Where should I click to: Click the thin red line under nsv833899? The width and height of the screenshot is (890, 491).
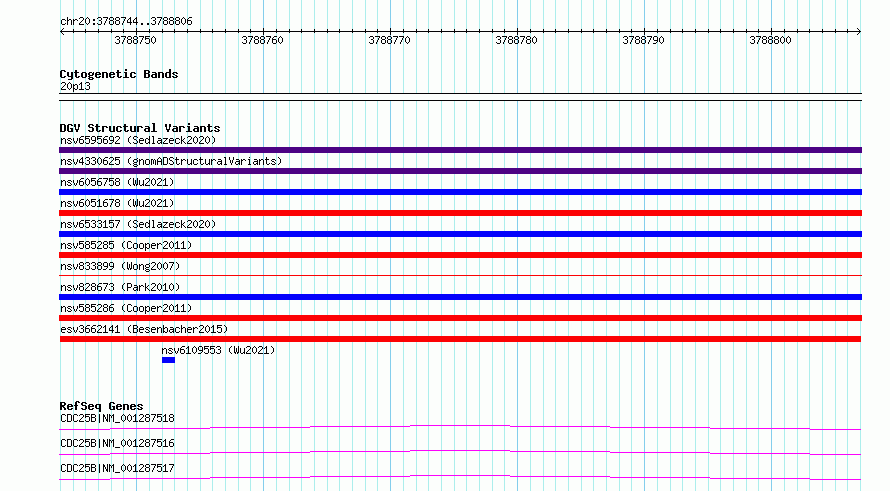(x=460, y=275)
